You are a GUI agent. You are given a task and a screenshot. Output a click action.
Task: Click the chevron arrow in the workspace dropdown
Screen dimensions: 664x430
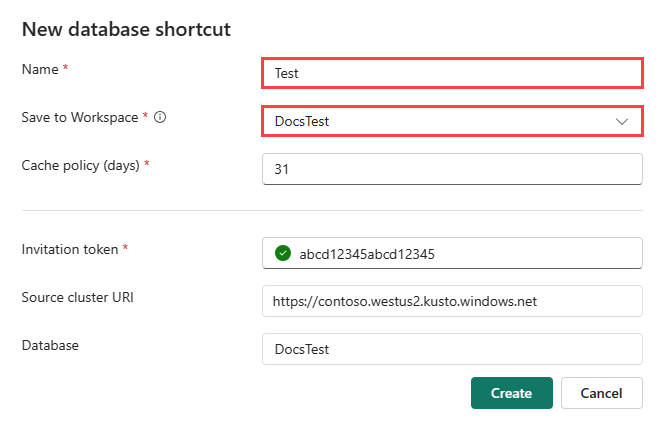click(x=622, y=121)
